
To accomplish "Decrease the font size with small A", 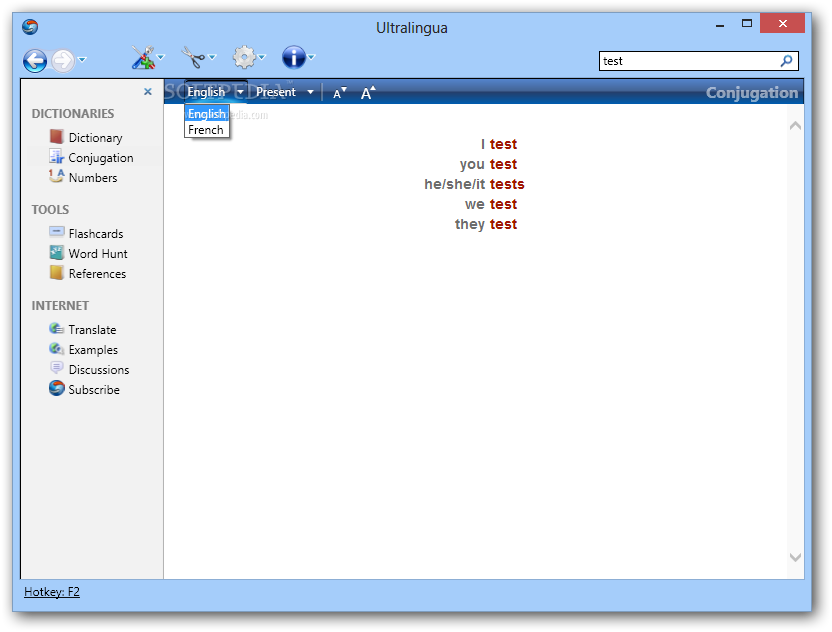I will pyautogui.click(x=340, y=93).
